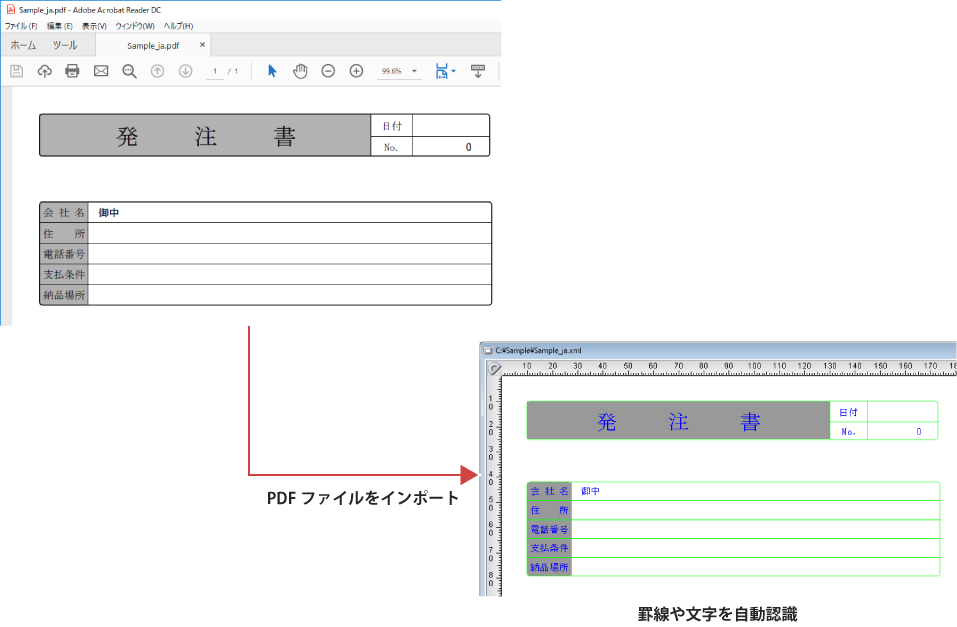Select blue 発注書 text in xml editor
Viewport: 957px width, 627px height.
(x=678, y=421)
